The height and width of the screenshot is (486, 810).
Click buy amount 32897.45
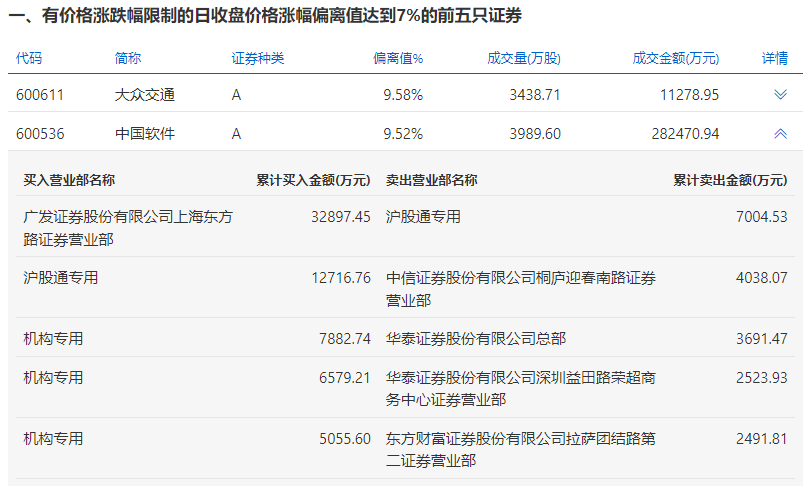340,217
